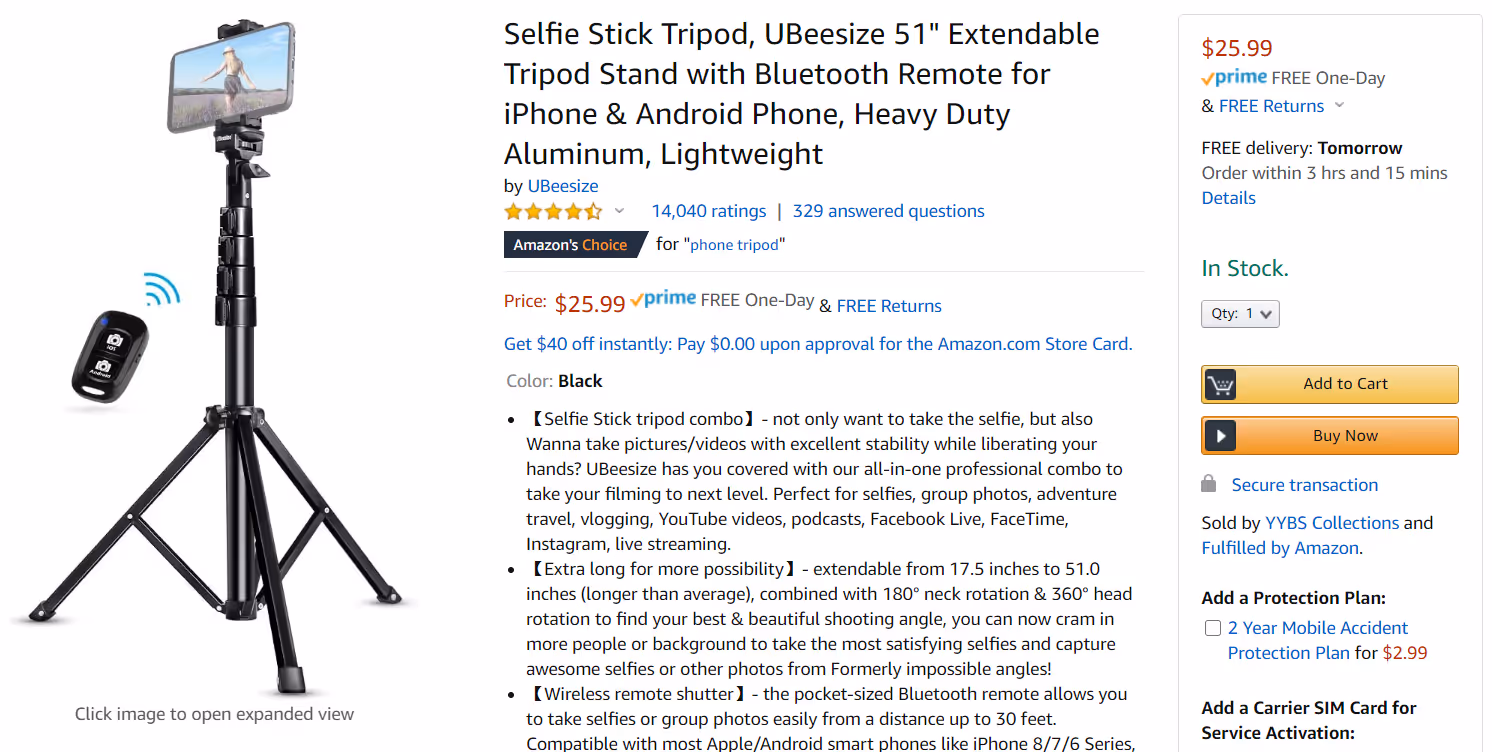Click the arrow icon on Buy Now button

[x=1220, y=434]
